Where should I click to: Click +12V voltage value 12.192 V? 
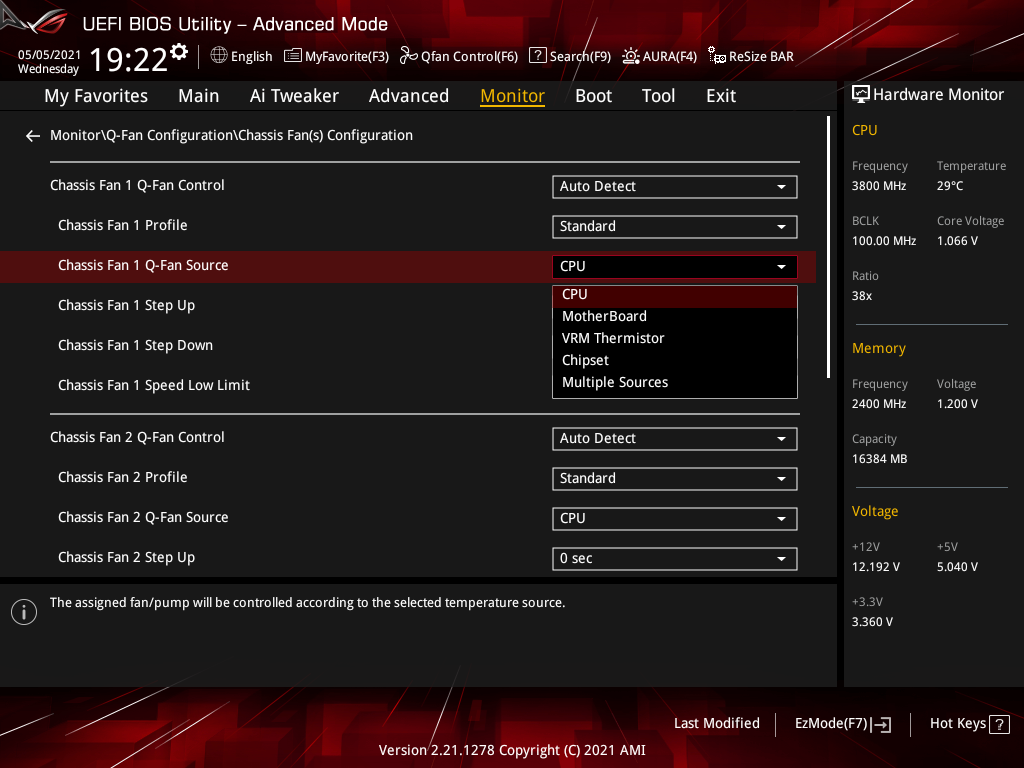[875, 567]
